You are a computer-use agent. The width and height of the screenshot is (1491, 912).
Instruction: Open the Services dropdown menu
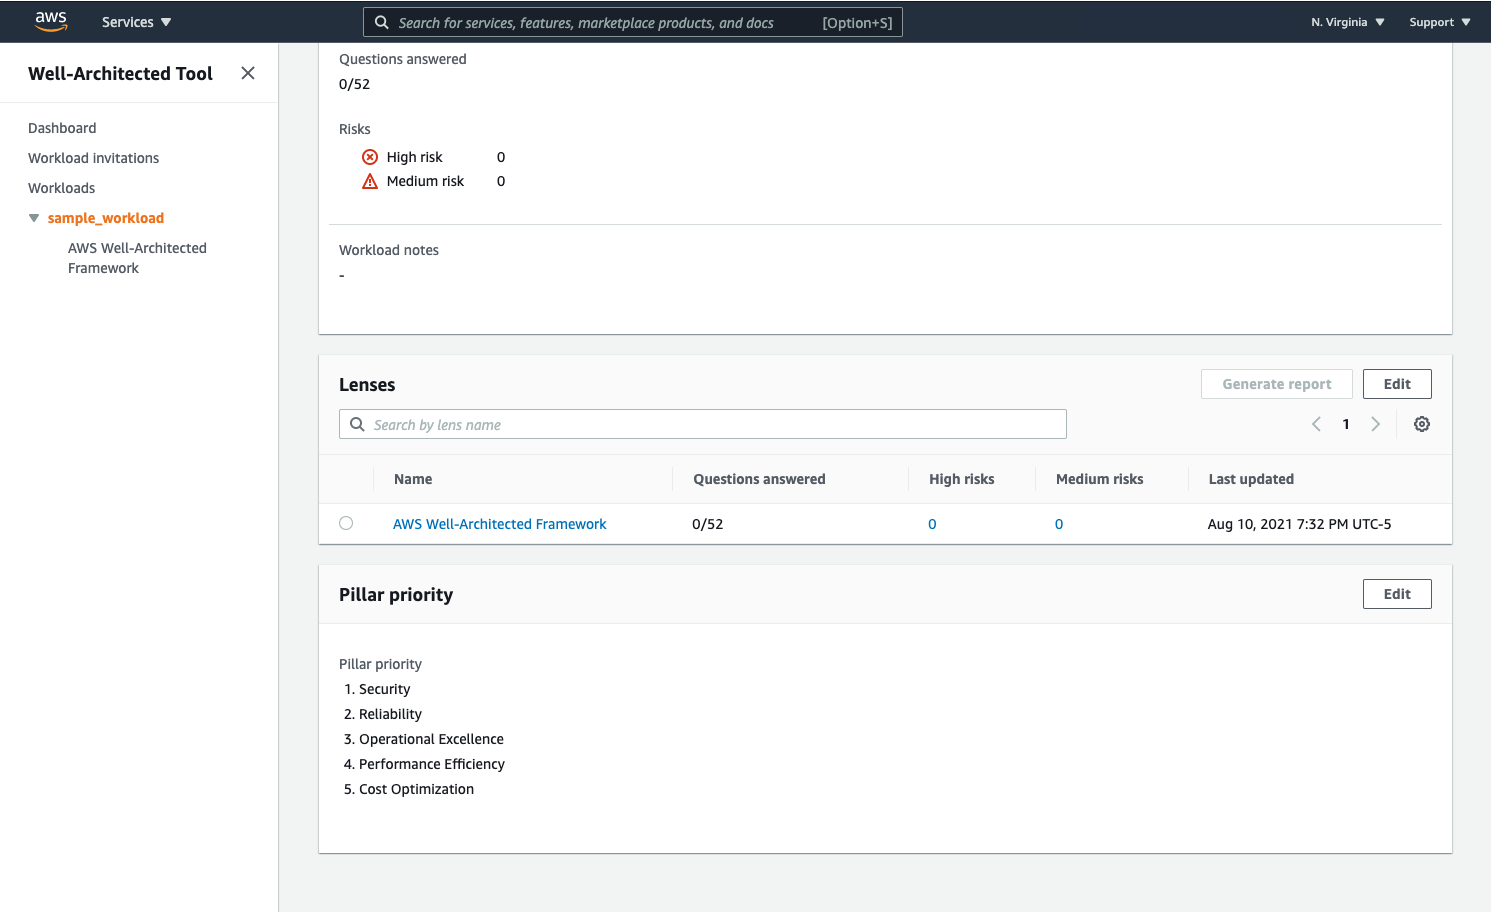[136, 22]
